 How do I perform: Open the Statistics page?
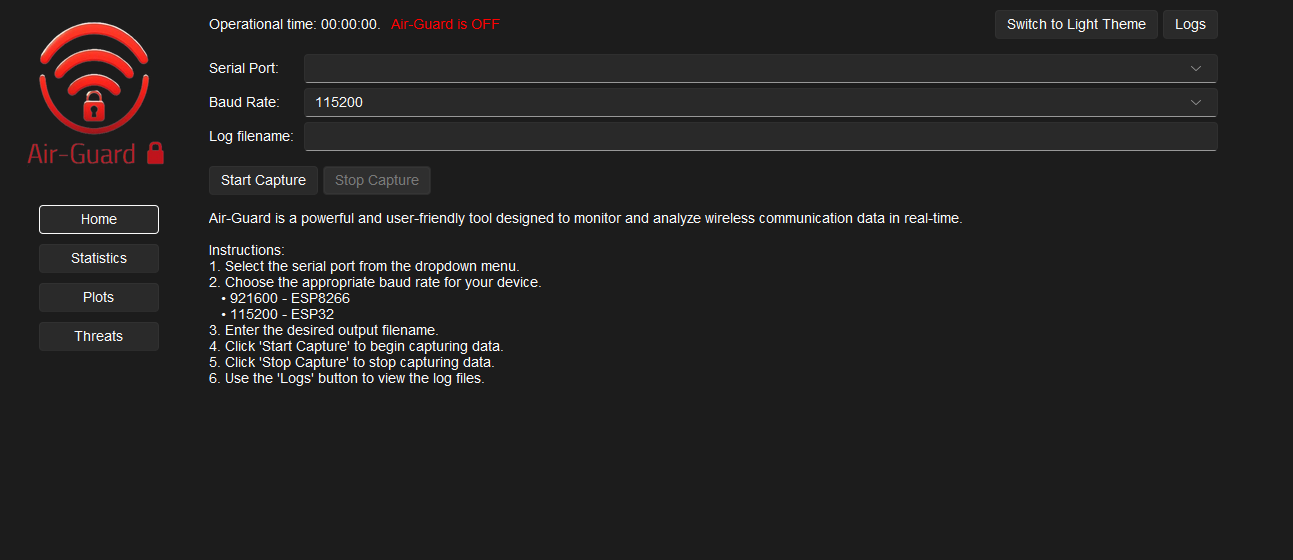(99, 258)
